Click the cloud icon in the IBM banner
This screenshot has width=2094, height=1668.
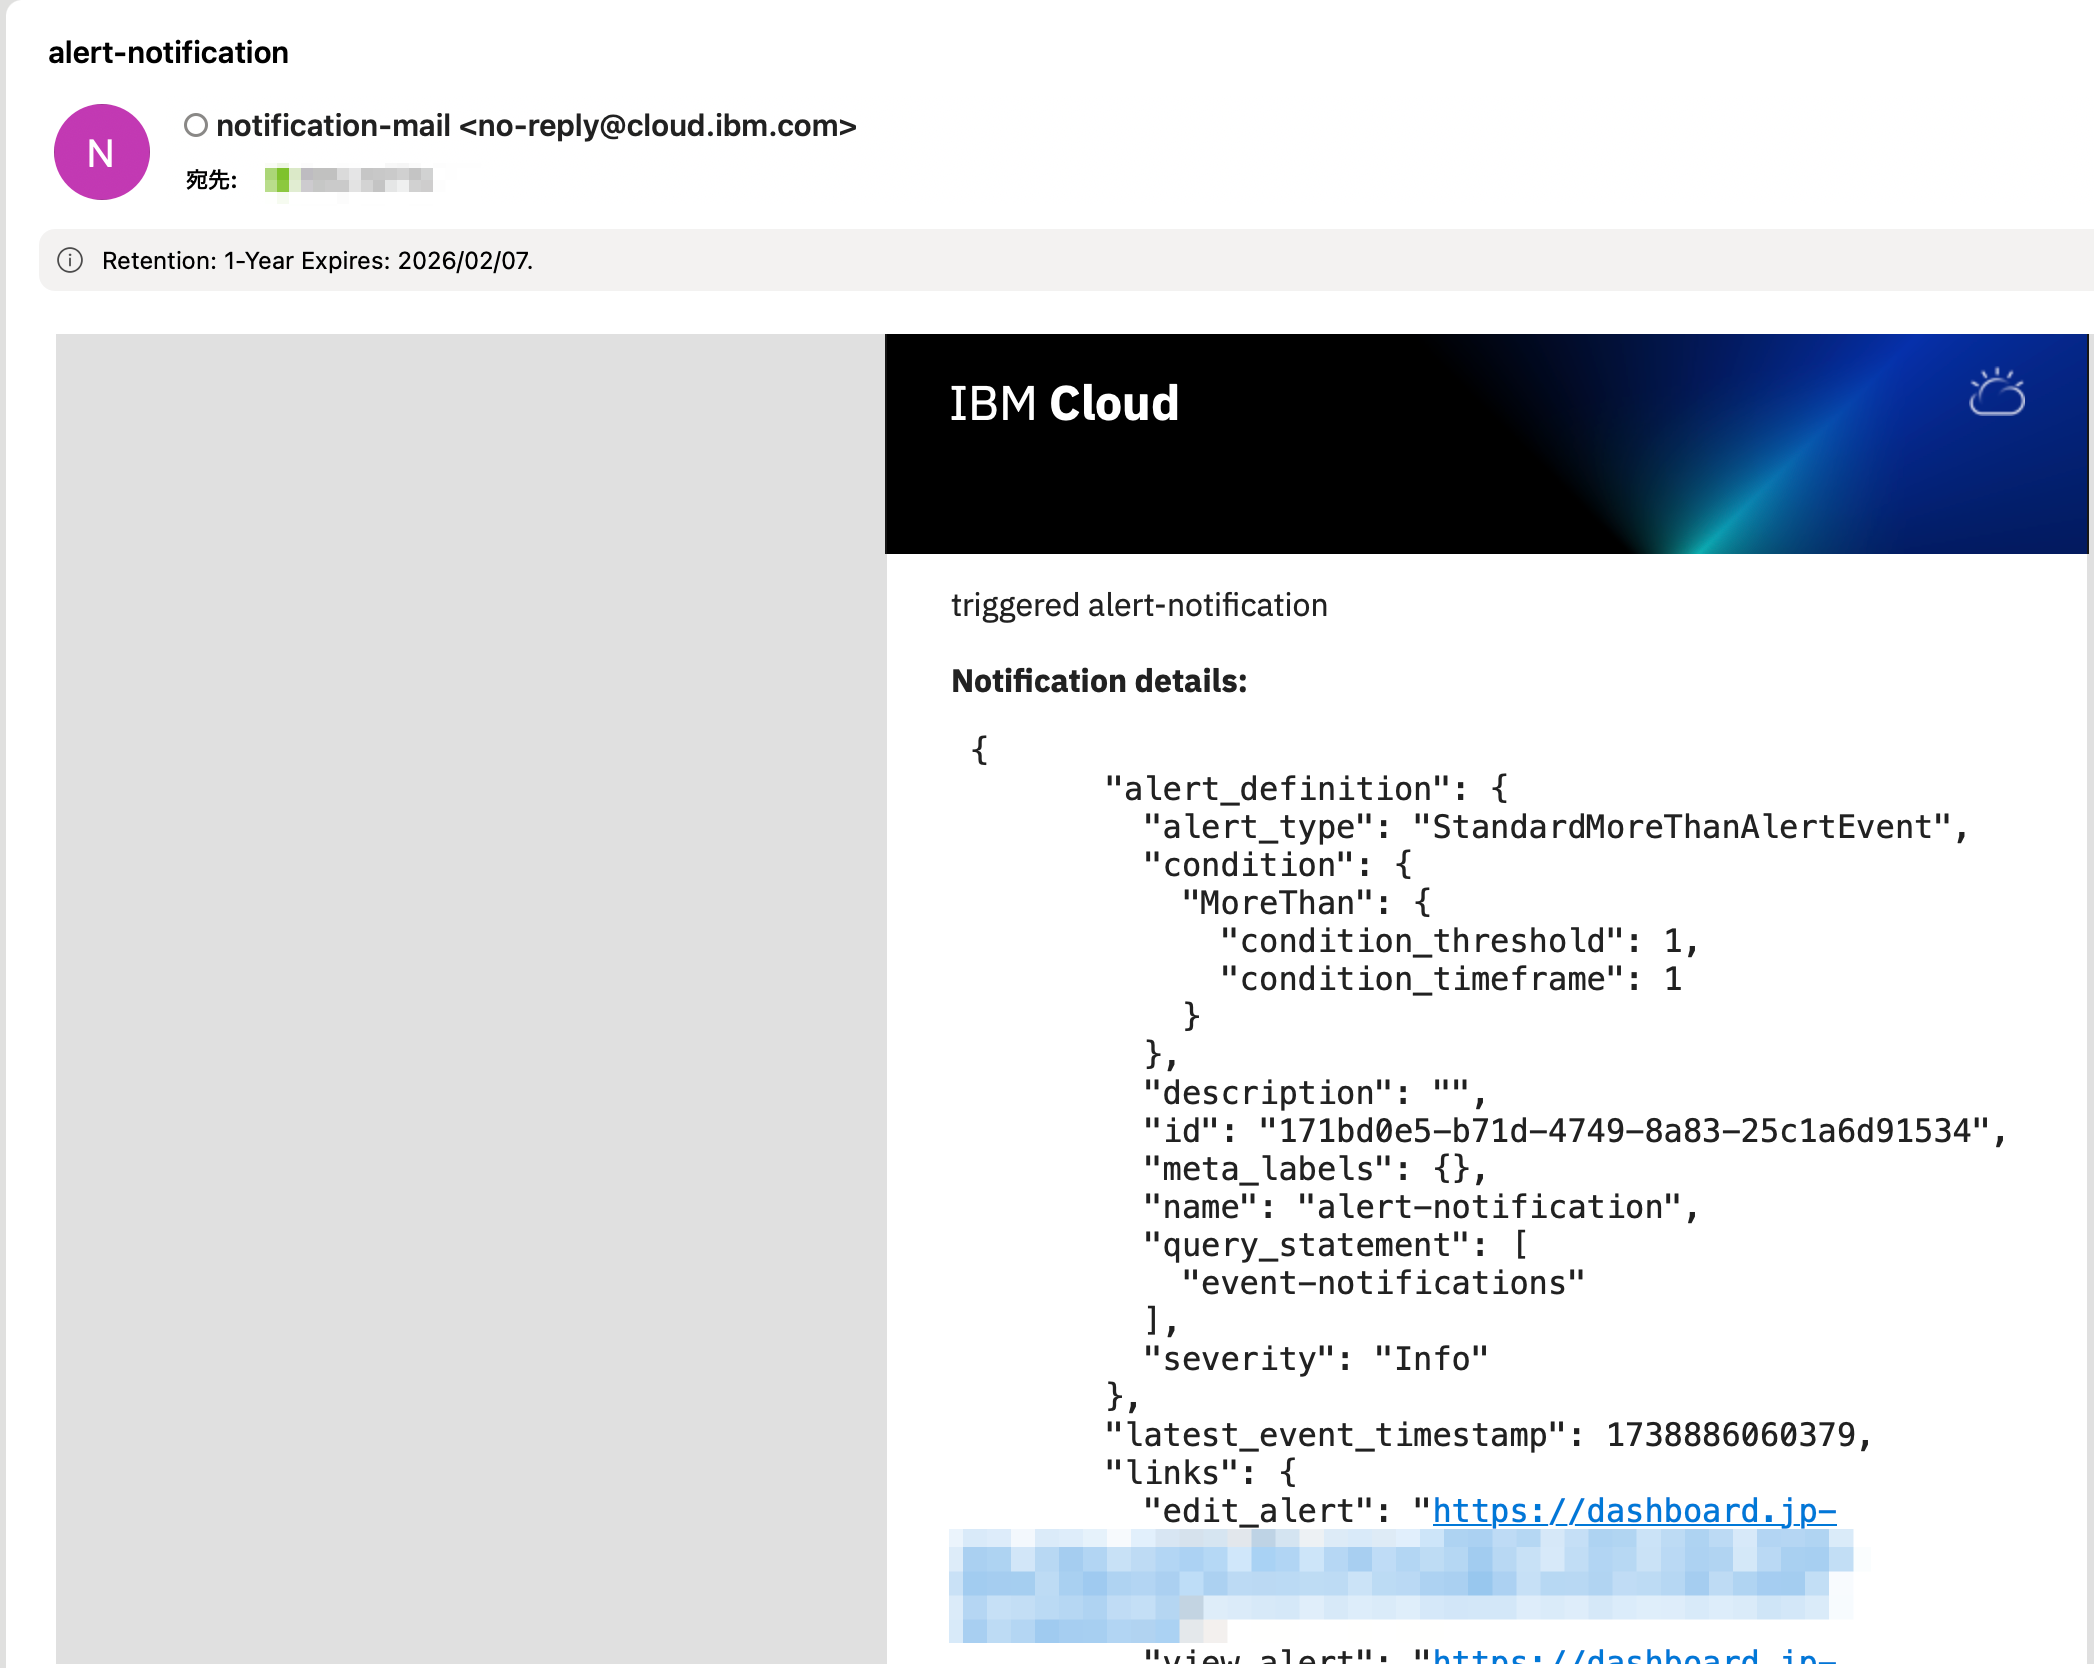[x=1996, y=393]
